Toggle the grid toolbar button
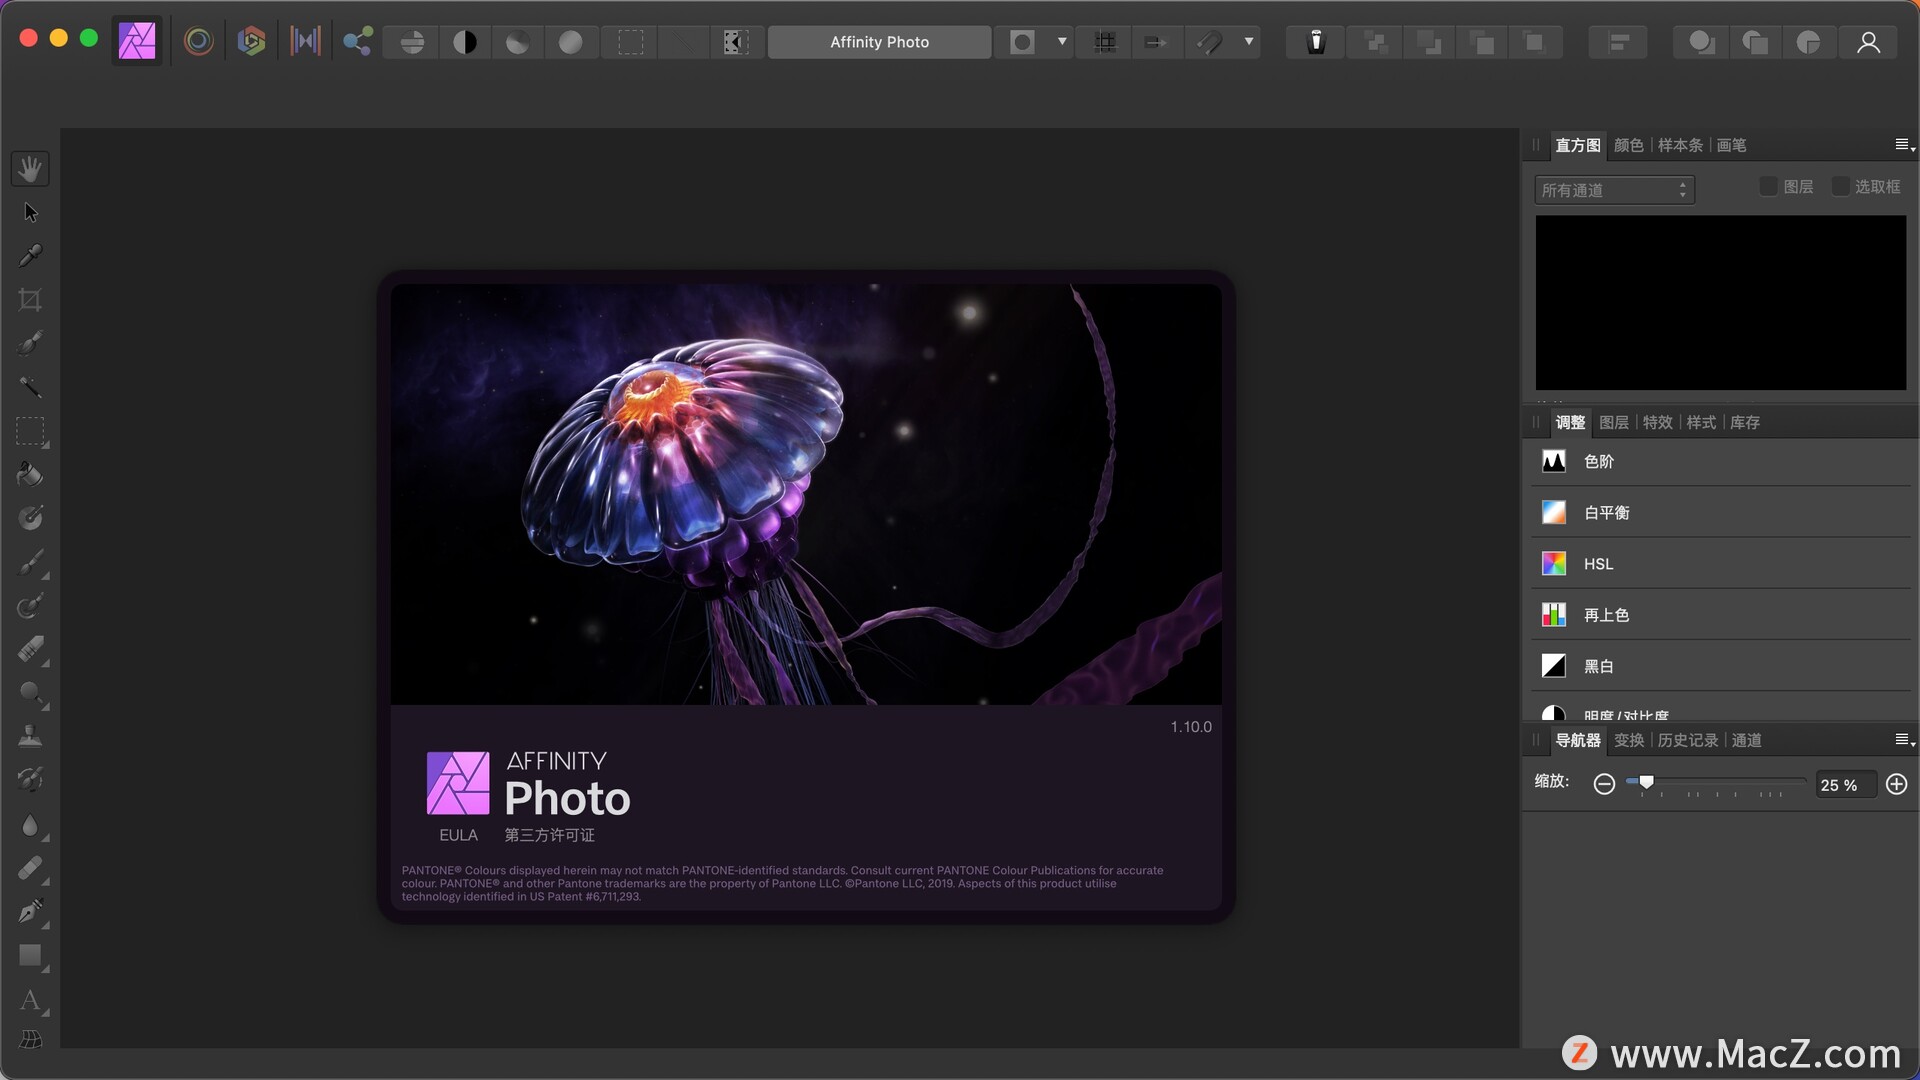1920x1080 pixels. pyautogui.click(x=1105, y=42)
